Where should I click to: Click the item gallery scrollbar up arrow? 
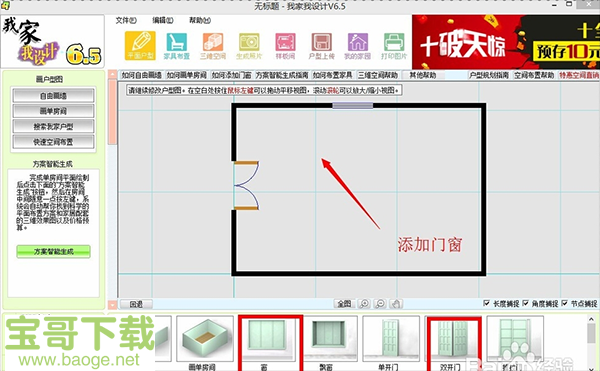coord(591,319)
